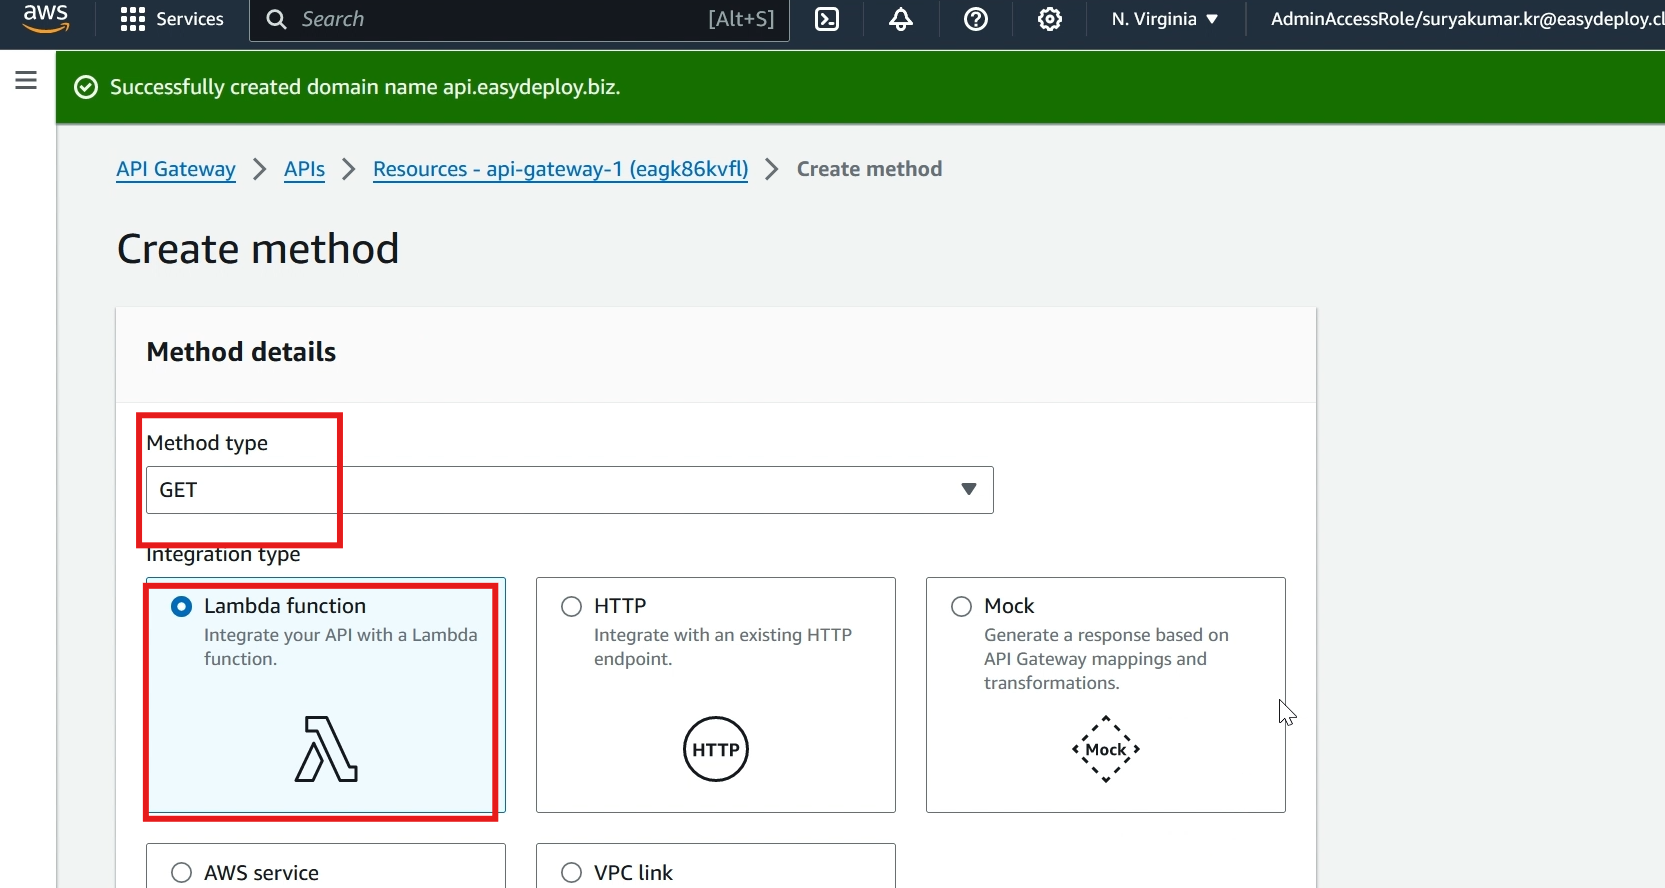Open the N. Virginia region selector

tap(1165, 19)
